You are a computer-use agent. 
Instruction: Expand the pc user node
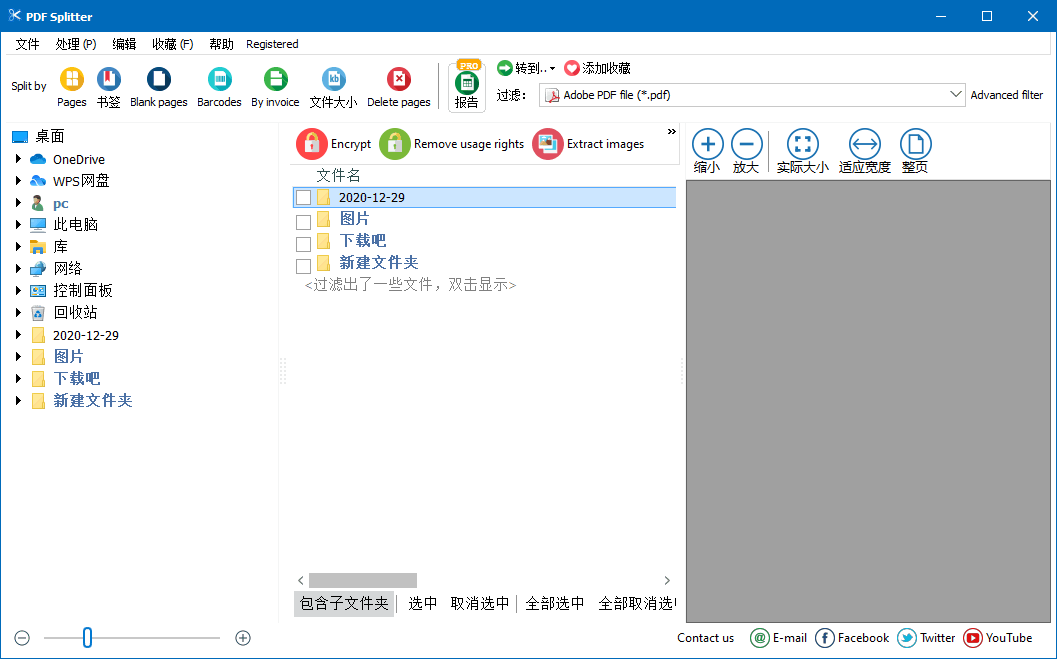18,203
